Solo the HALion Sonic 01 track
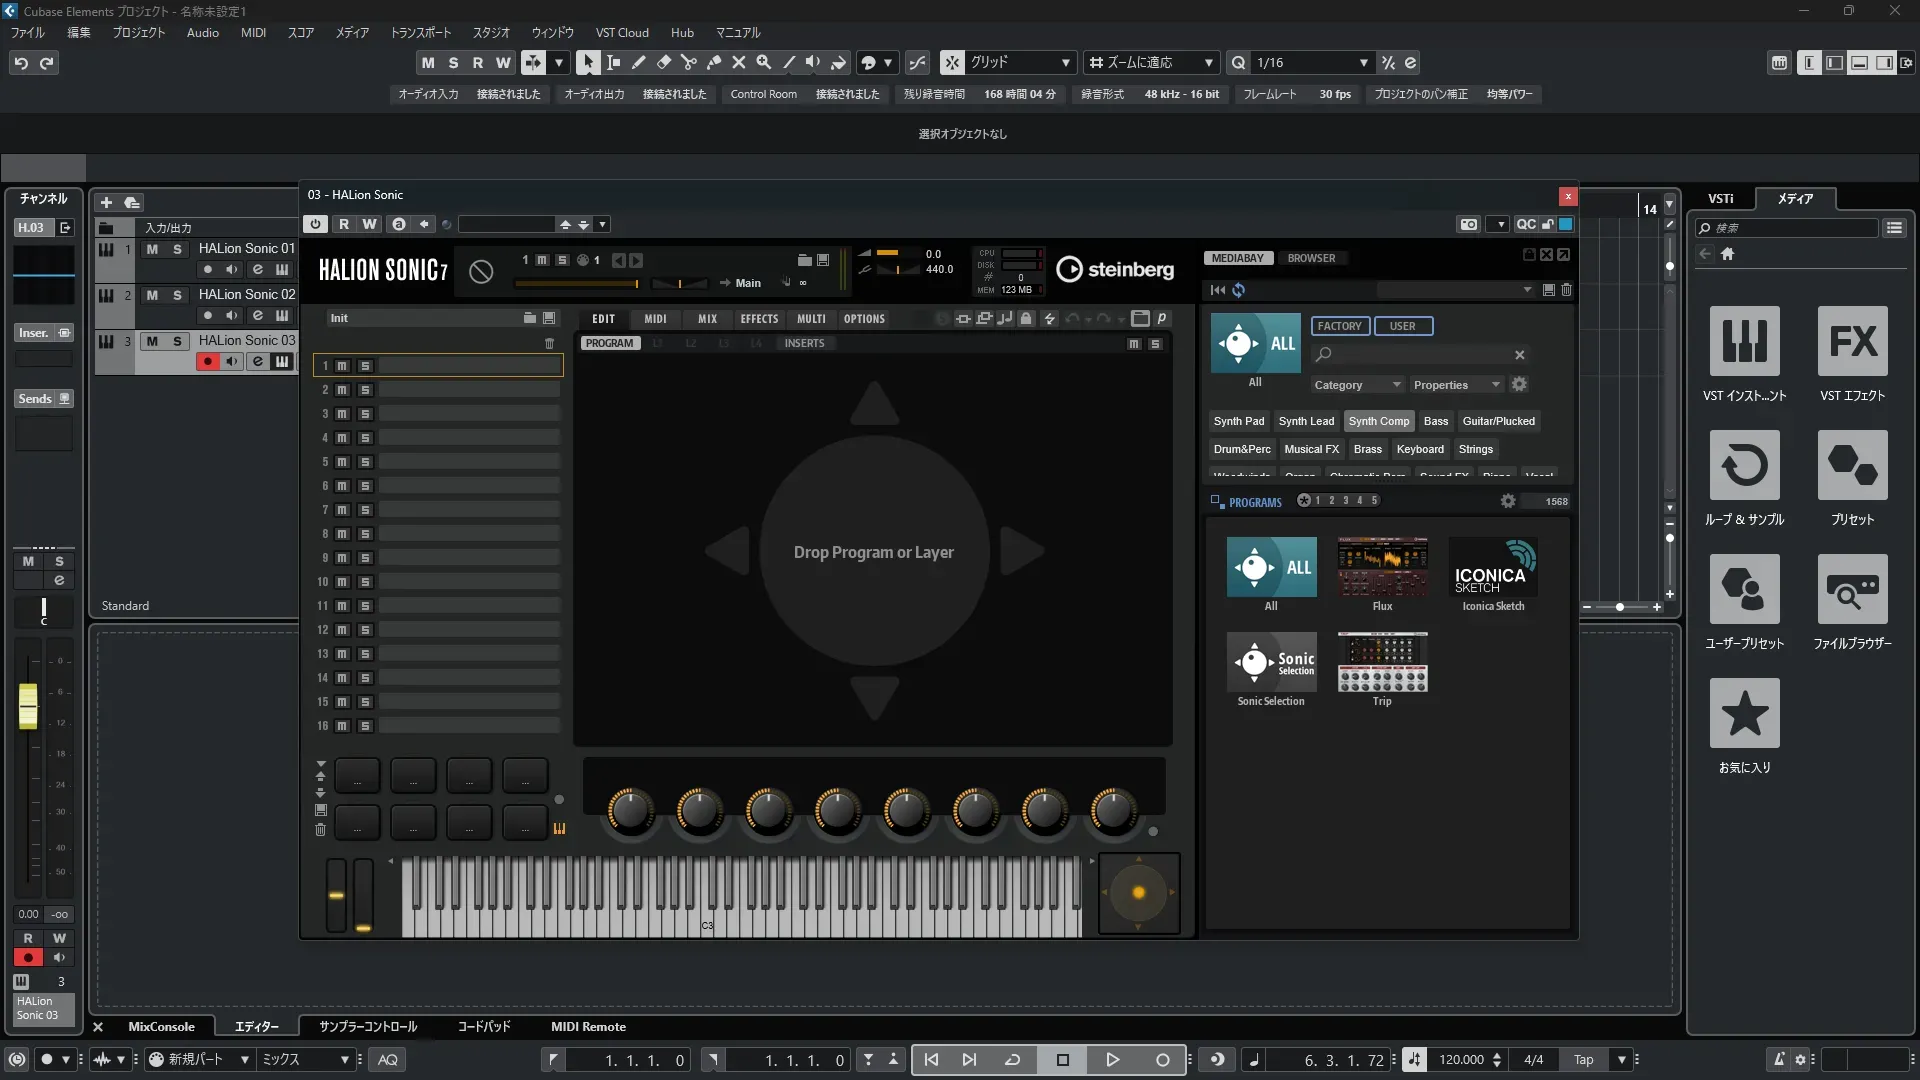This screenshot has height=1080, width=1920. (177, 249)
